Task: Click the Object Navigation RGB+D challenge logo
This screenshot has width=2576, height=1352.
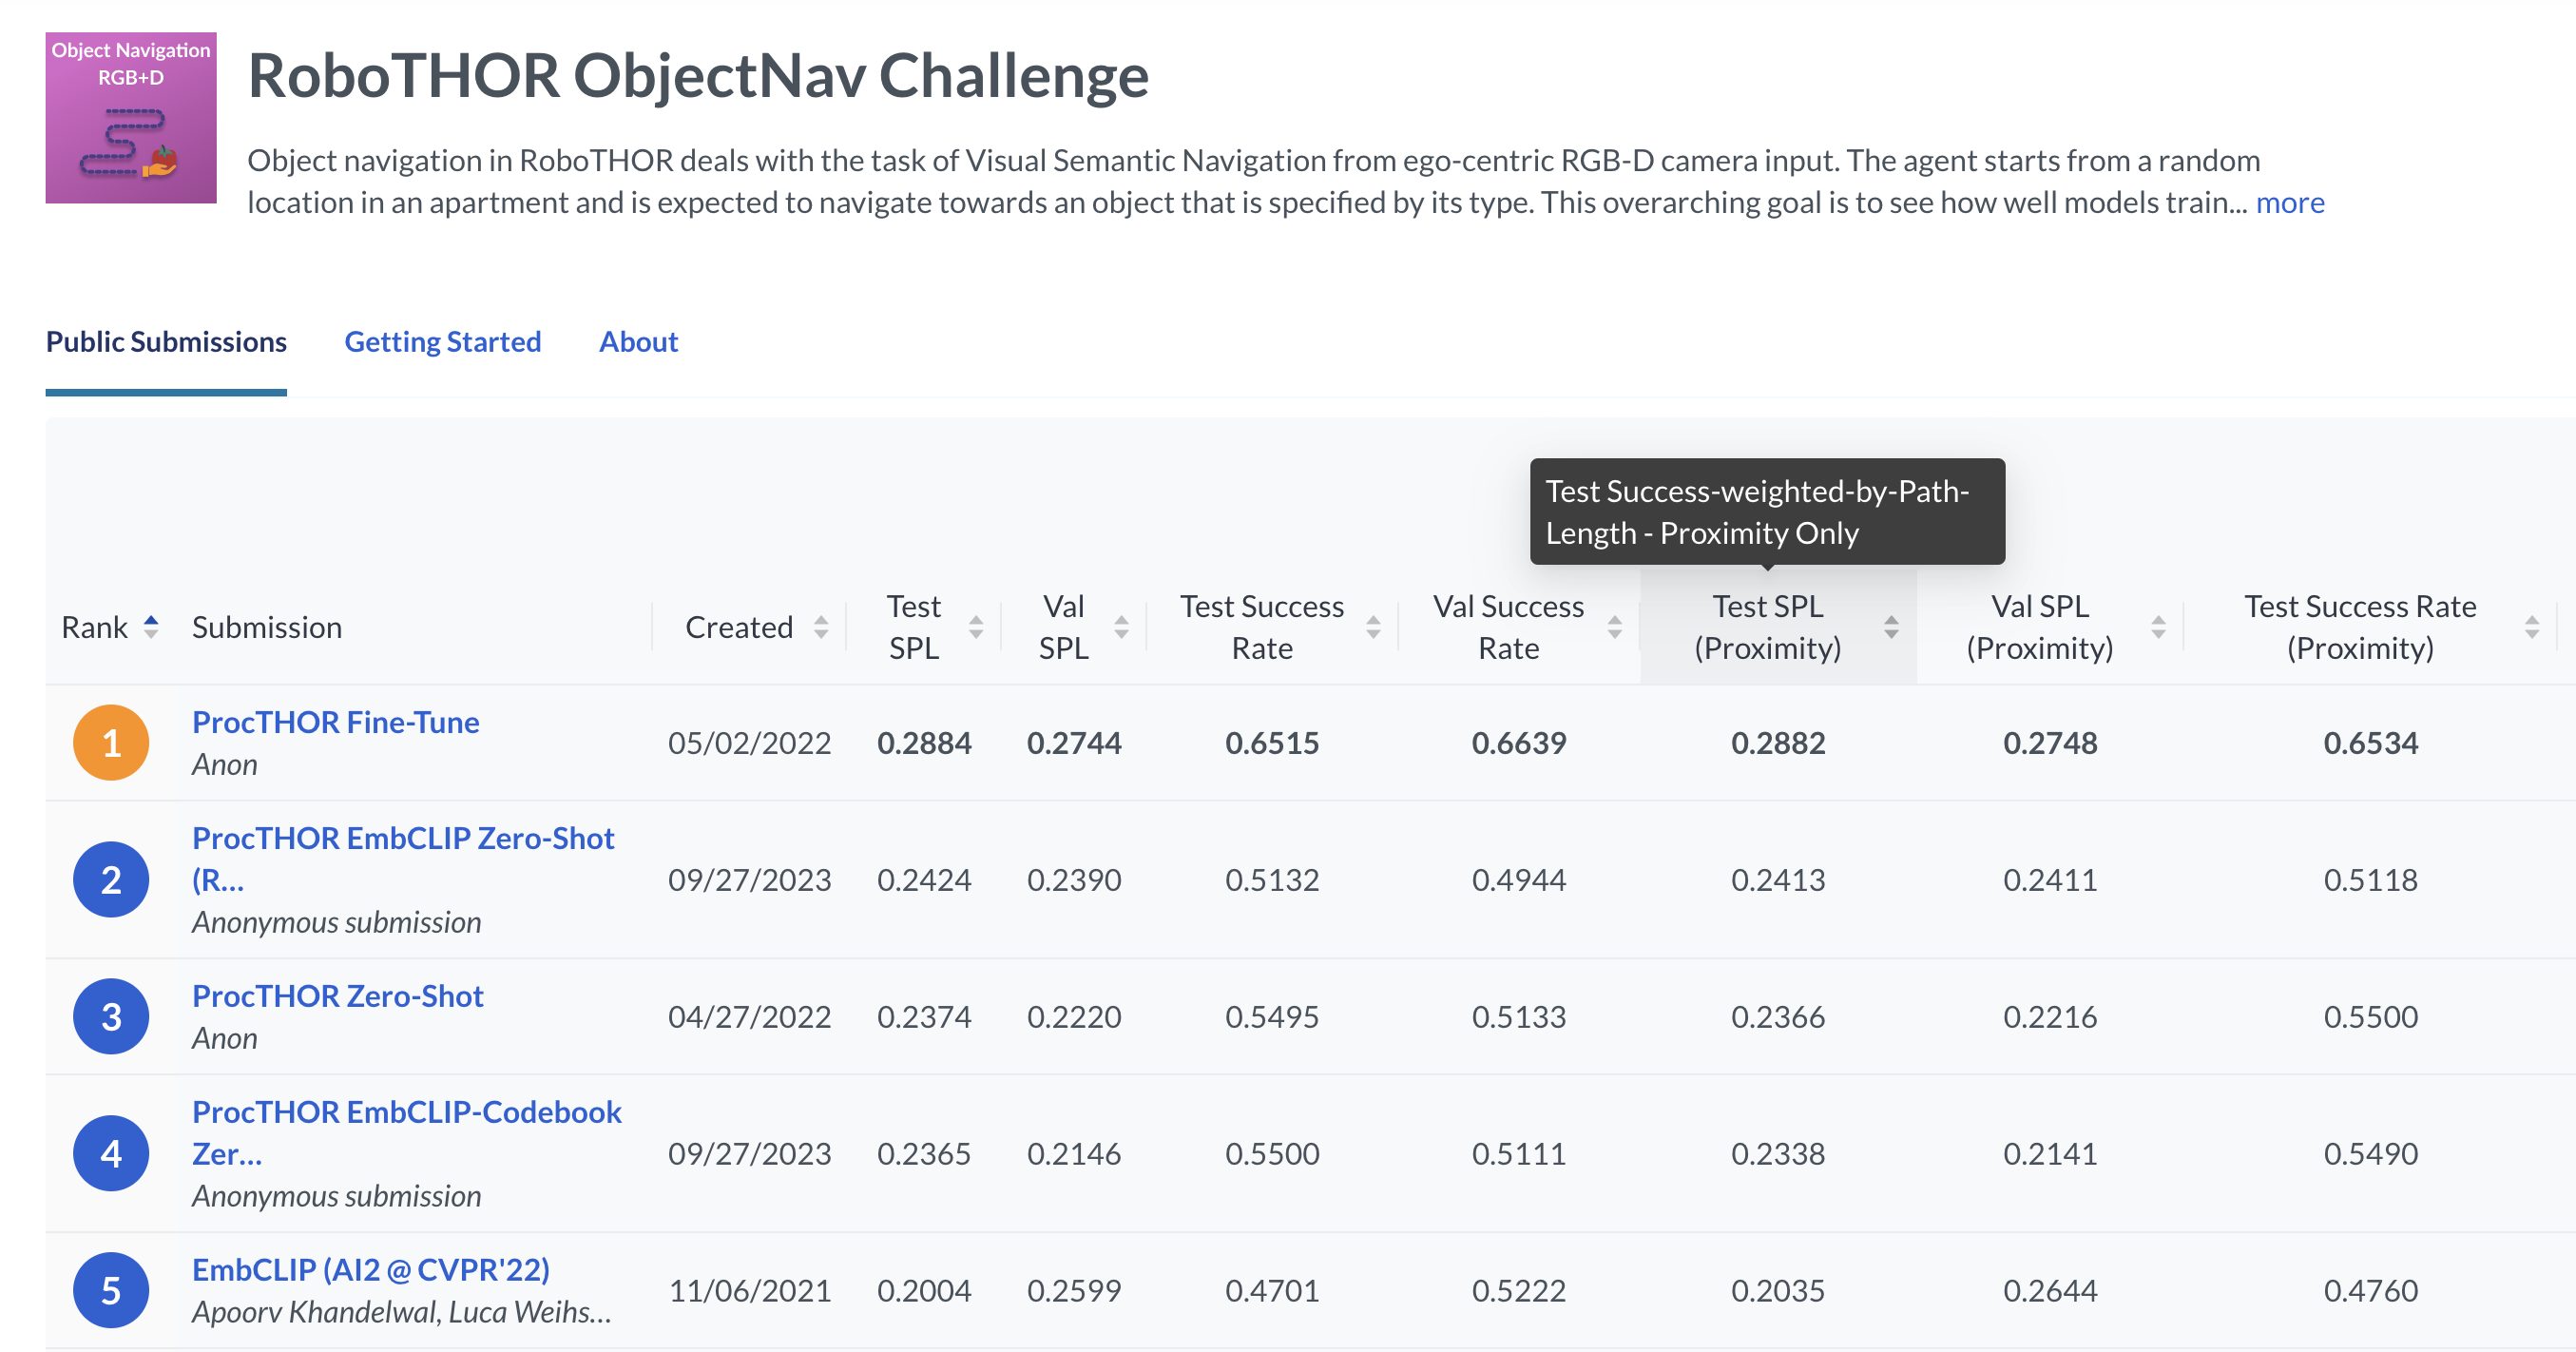Action: pyautogui.click(x=131, y=118)
